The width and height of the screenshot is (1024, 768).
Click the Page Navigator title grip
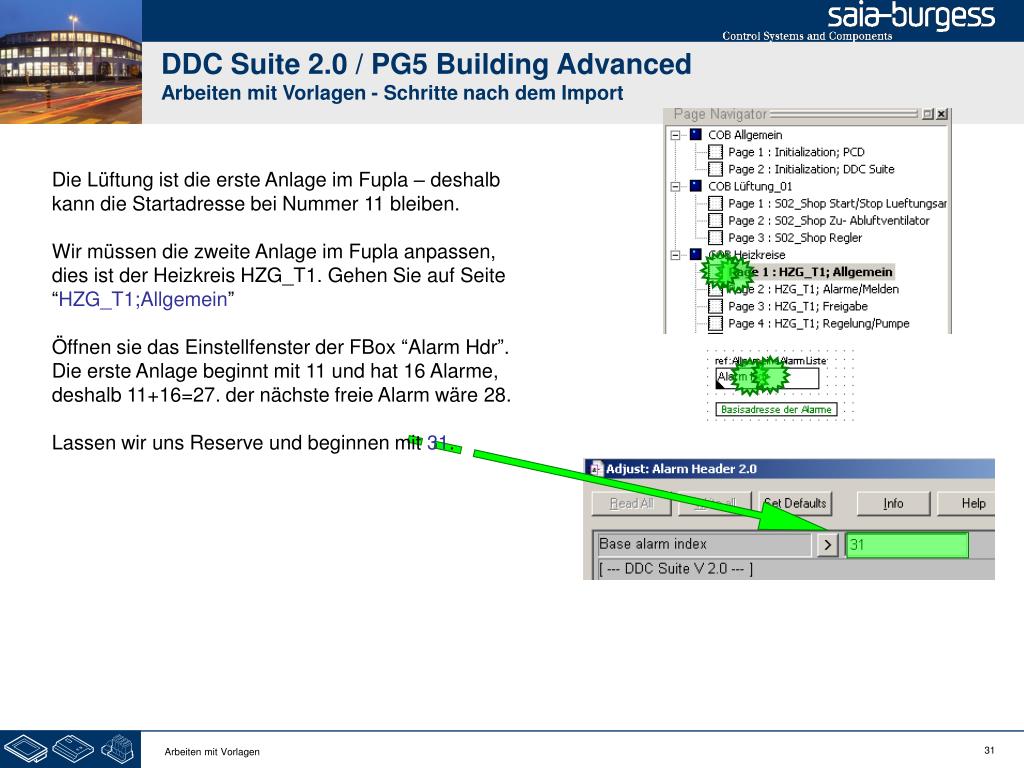pos(843,114)
